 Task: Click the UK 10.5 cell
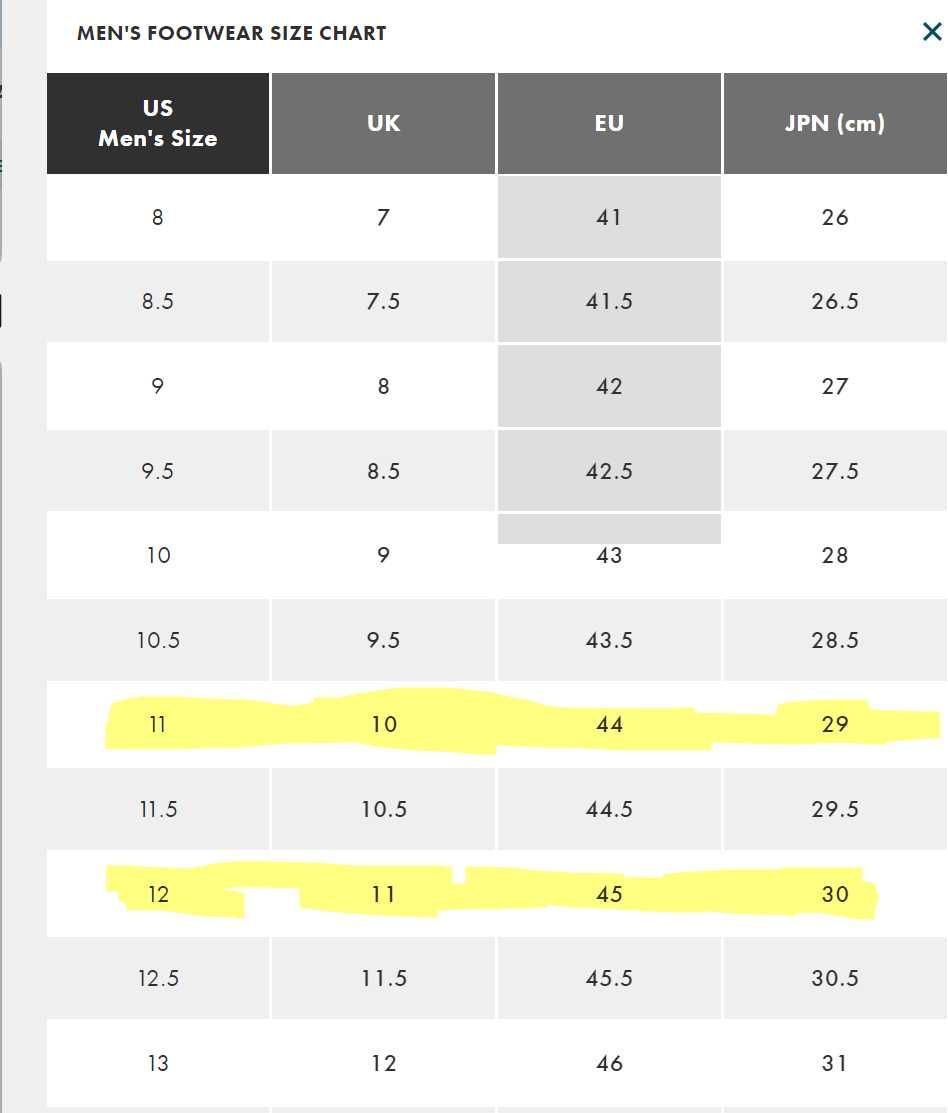pos(383,809)
